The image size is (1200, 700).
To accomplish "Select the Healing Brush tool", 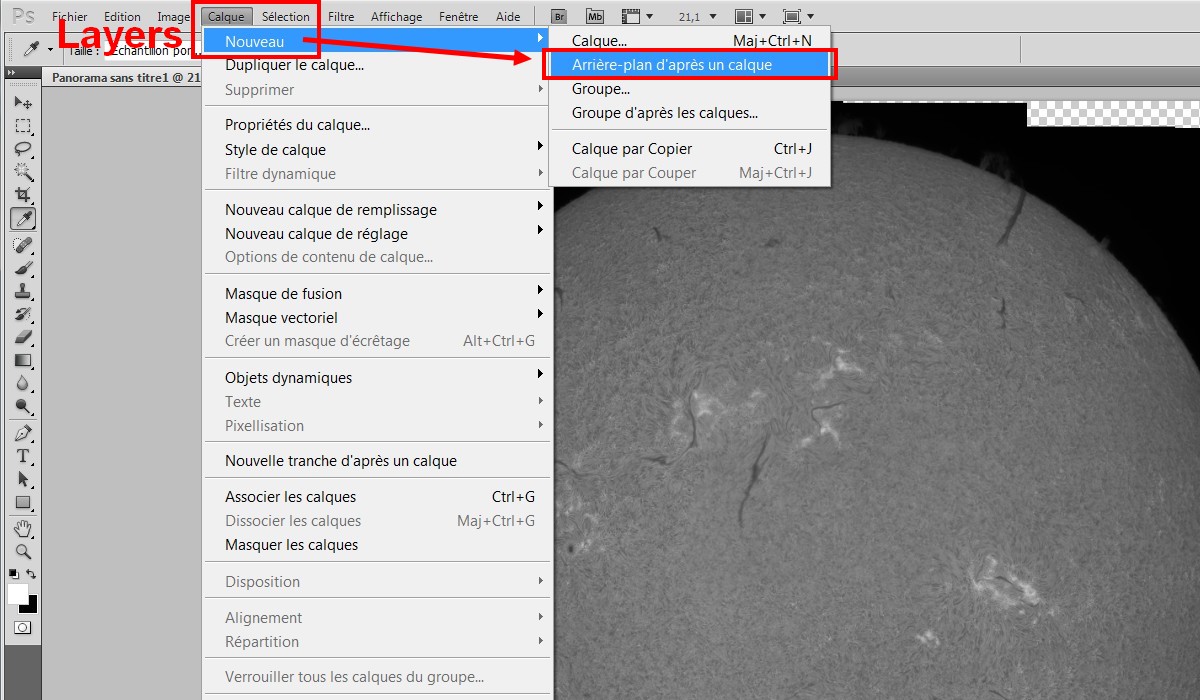I will pyautogui.click(x=23, y=245).
